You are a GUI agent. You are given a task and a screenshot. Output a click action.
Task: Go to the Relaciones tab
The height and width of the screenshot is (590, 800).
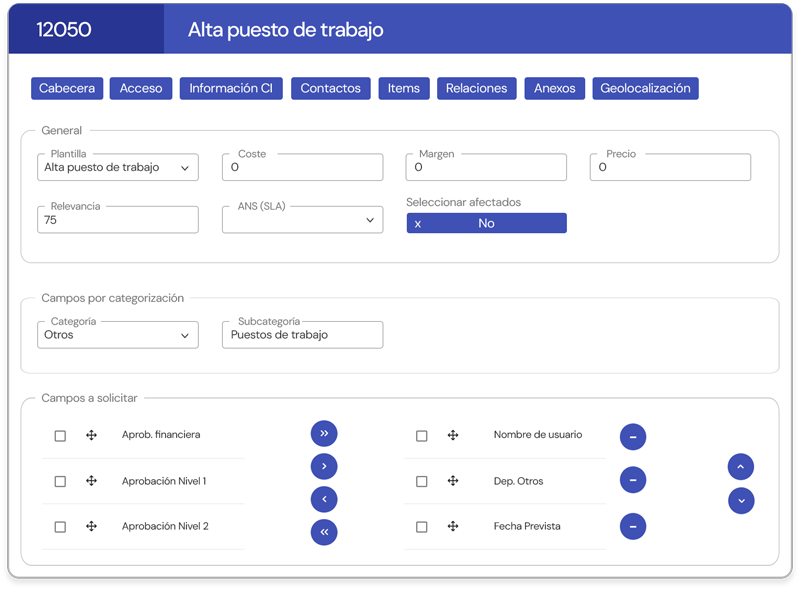coord(477,88)
